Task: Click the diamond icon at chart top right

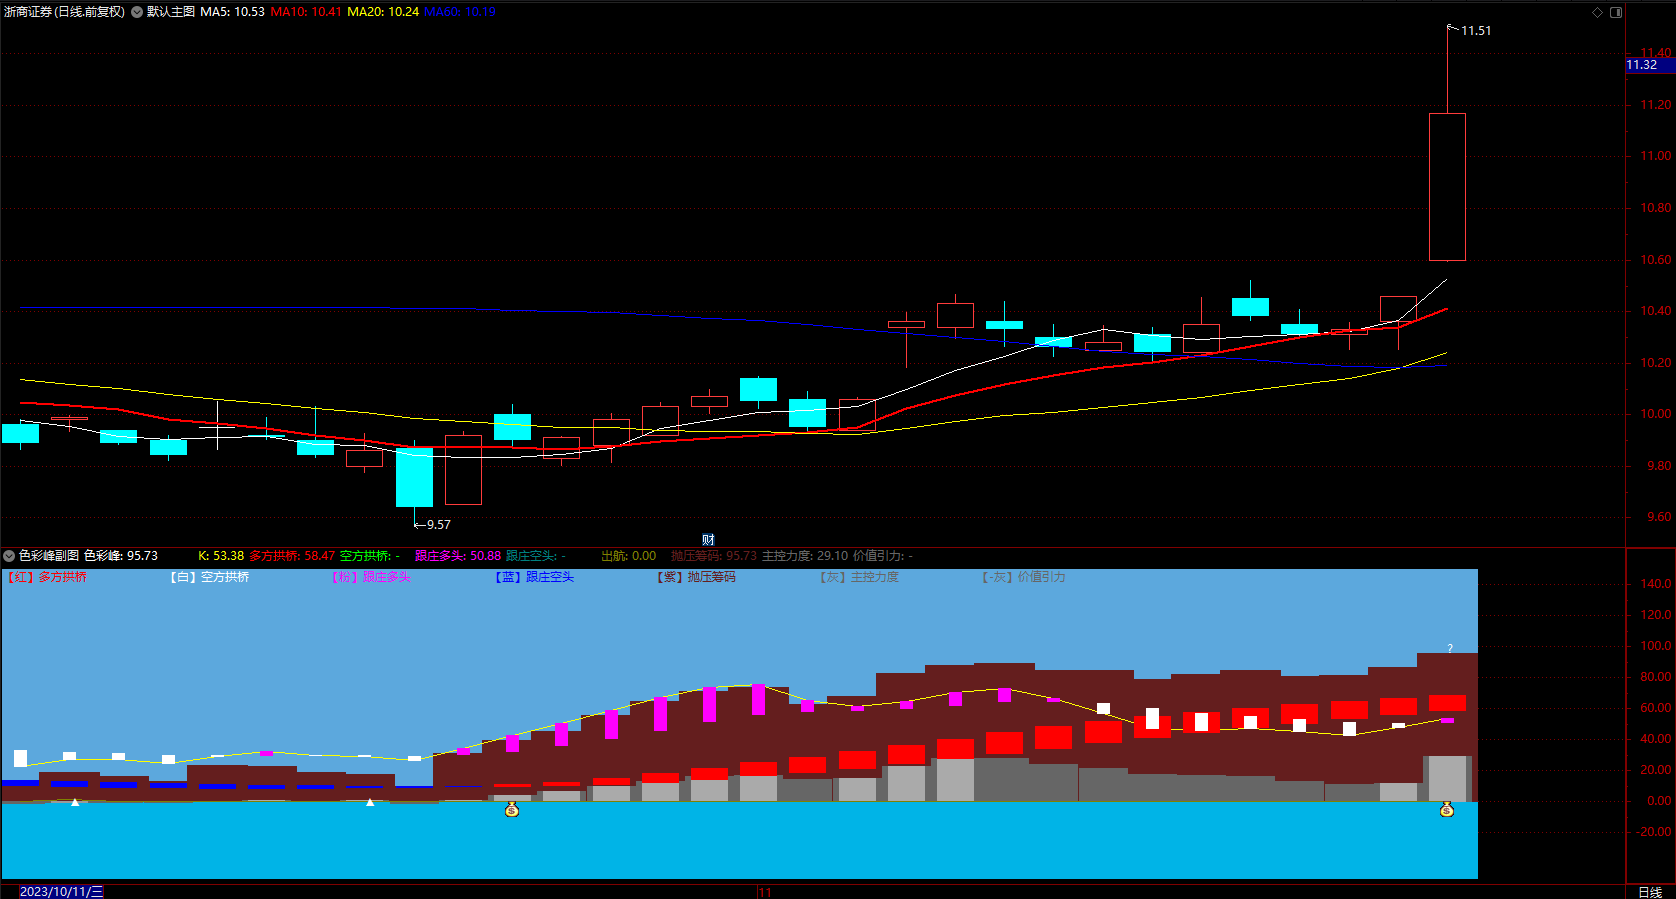Action: pyautogui.click(x=1597, y=12)
